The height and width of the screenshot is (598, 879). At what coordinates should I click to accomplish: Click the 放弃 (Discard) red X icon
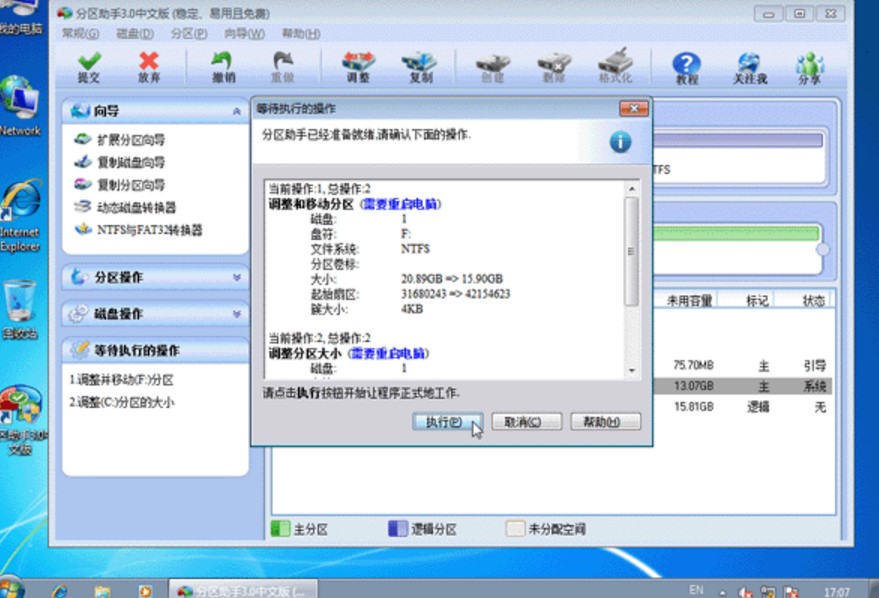click(149, 67)
